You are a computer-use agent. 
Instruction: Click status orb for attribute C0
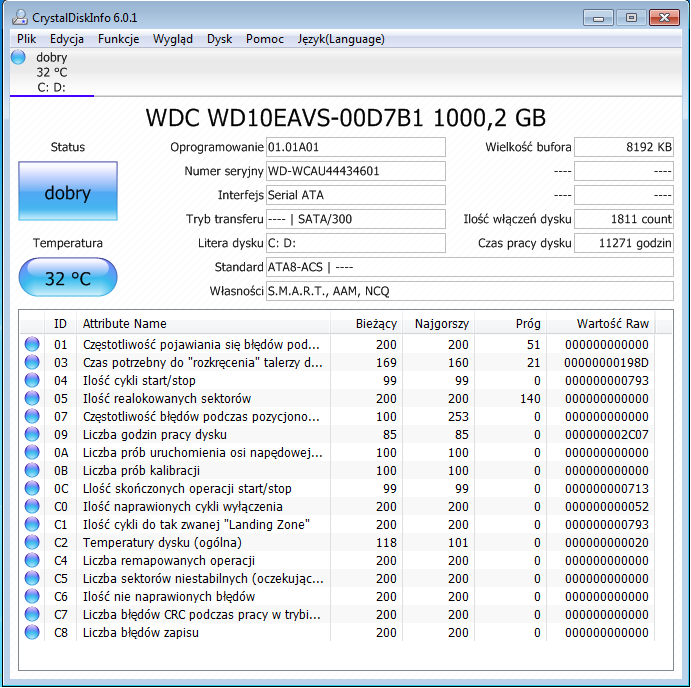coord(32,506)
